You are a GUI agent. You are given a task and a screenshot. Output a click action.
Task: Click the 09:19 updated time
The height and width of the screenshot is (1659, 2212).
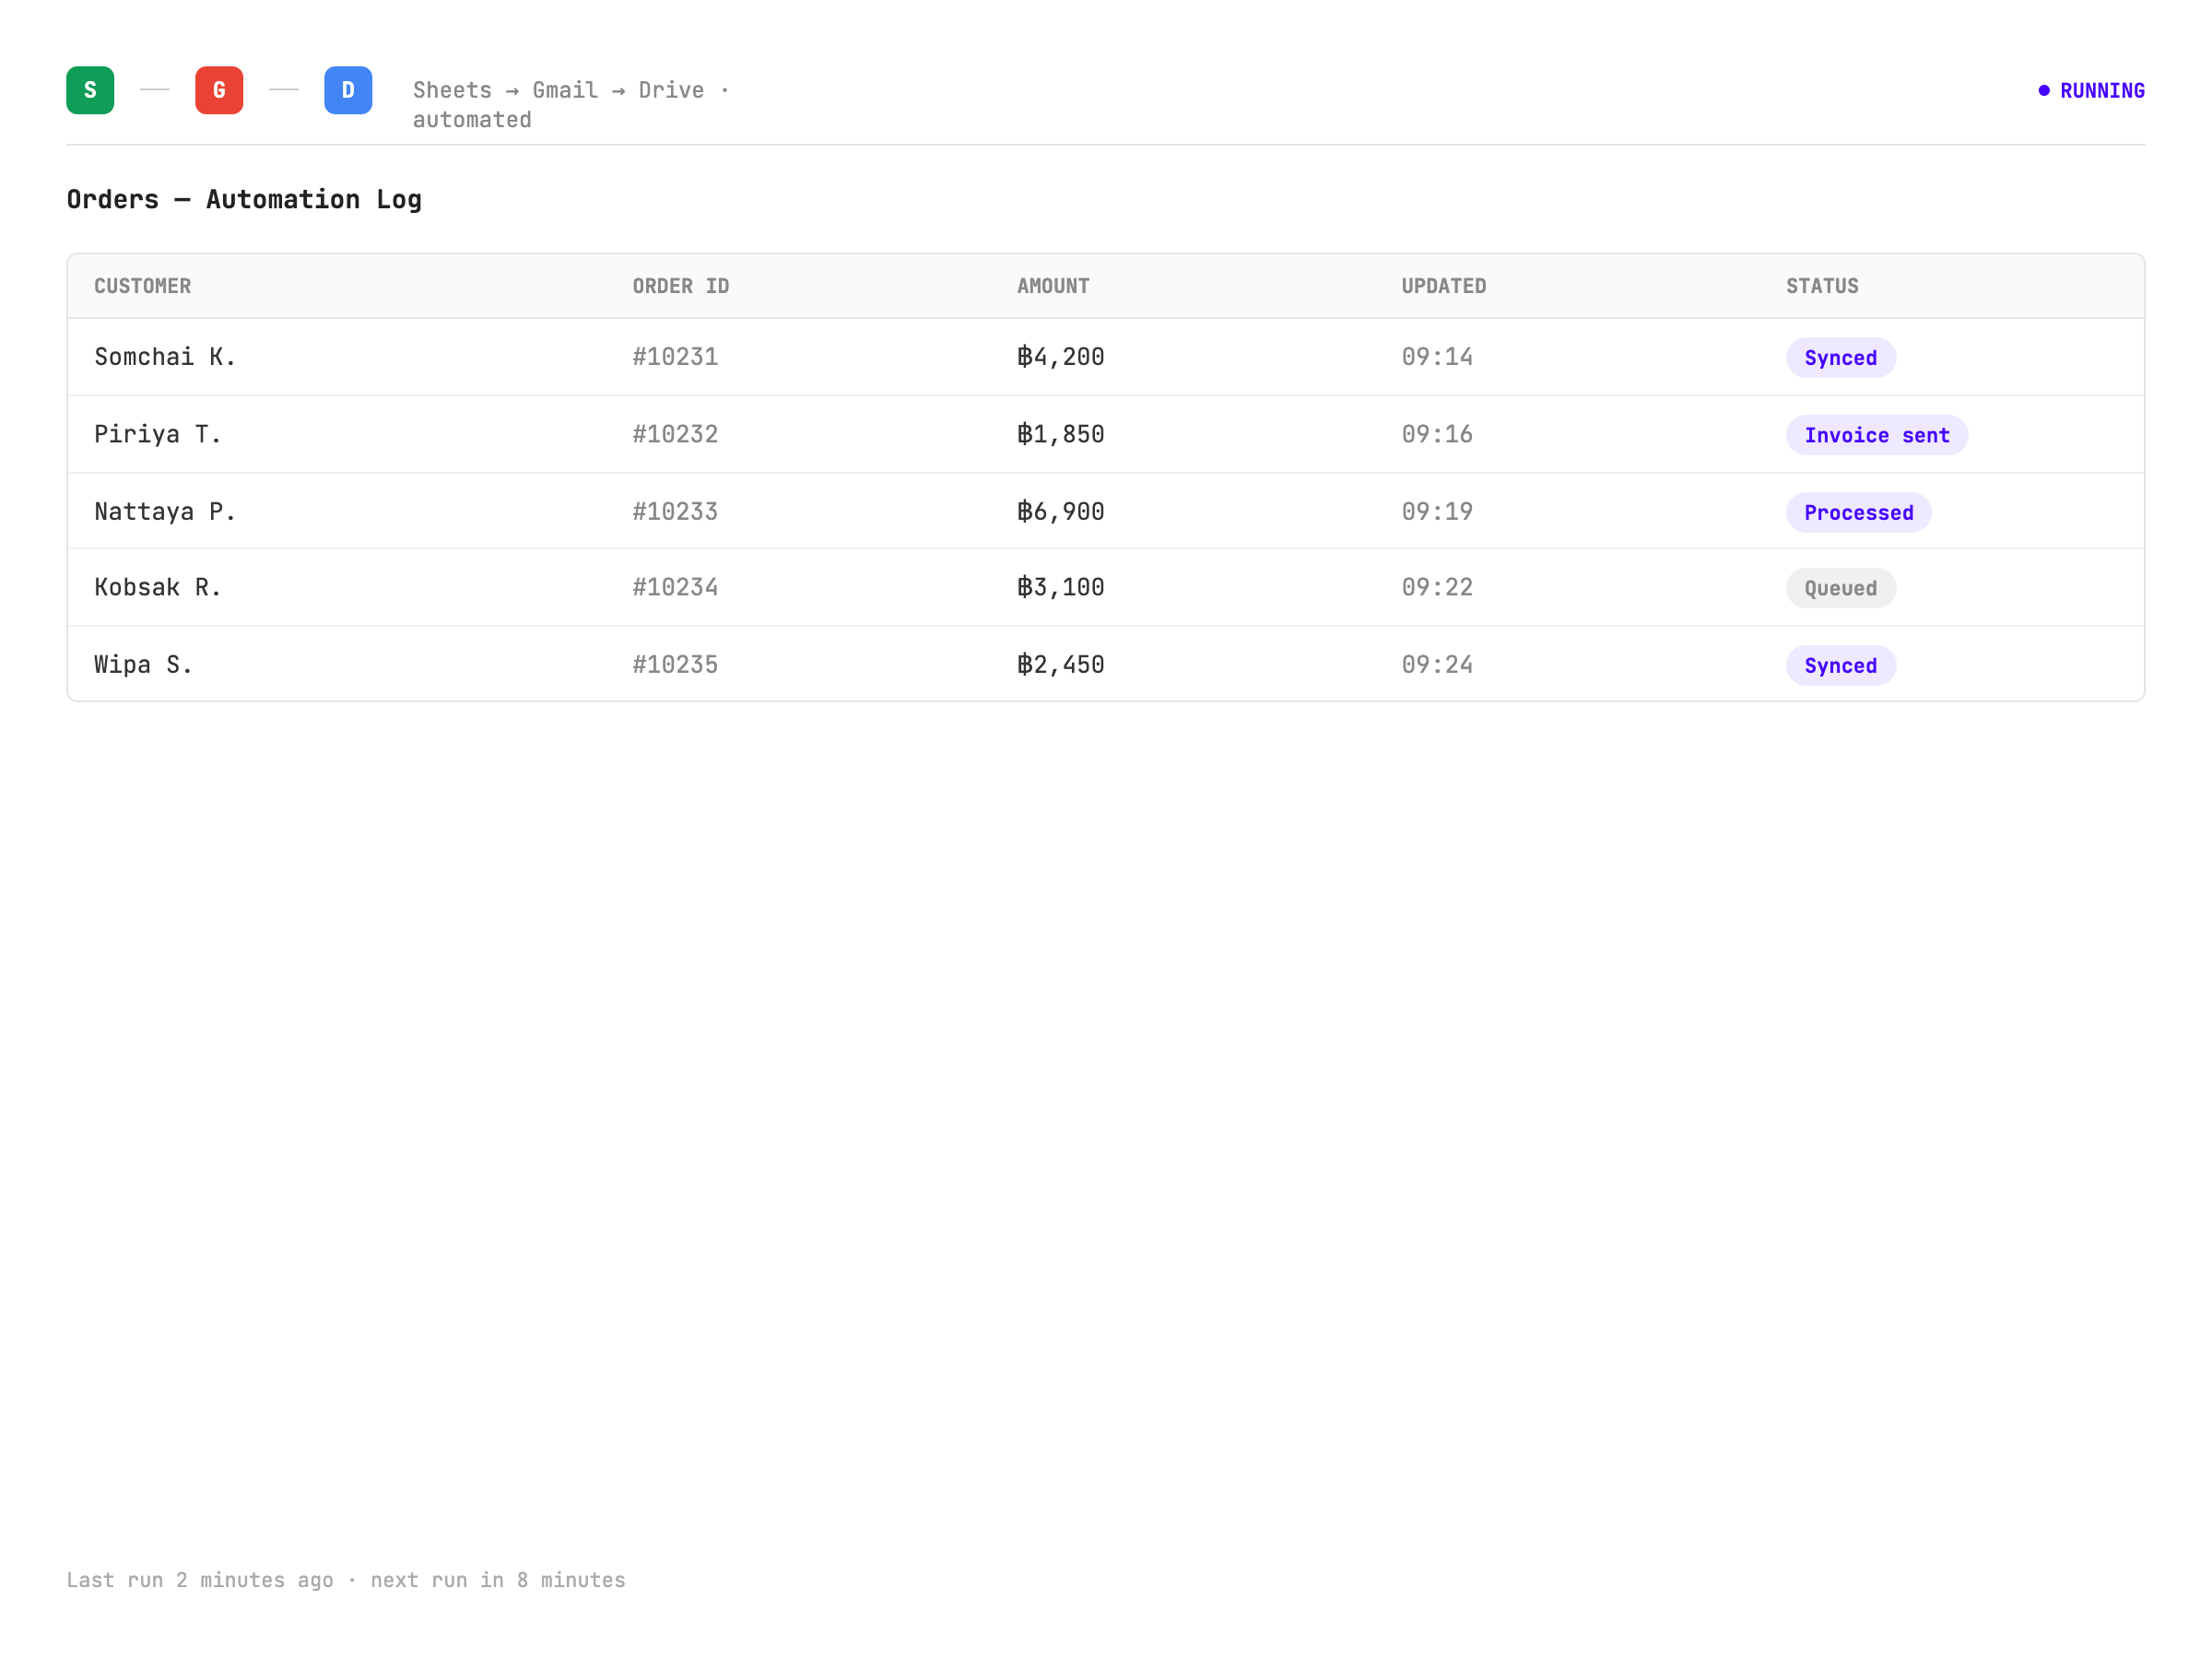click(x=1437, y=511)
